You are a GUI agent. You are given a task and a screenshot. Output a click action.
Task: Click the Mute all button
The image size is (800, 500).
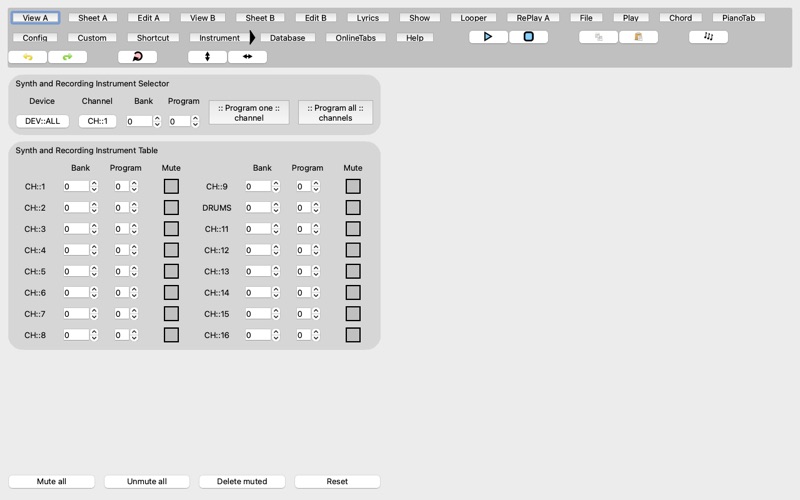[52, 481]
